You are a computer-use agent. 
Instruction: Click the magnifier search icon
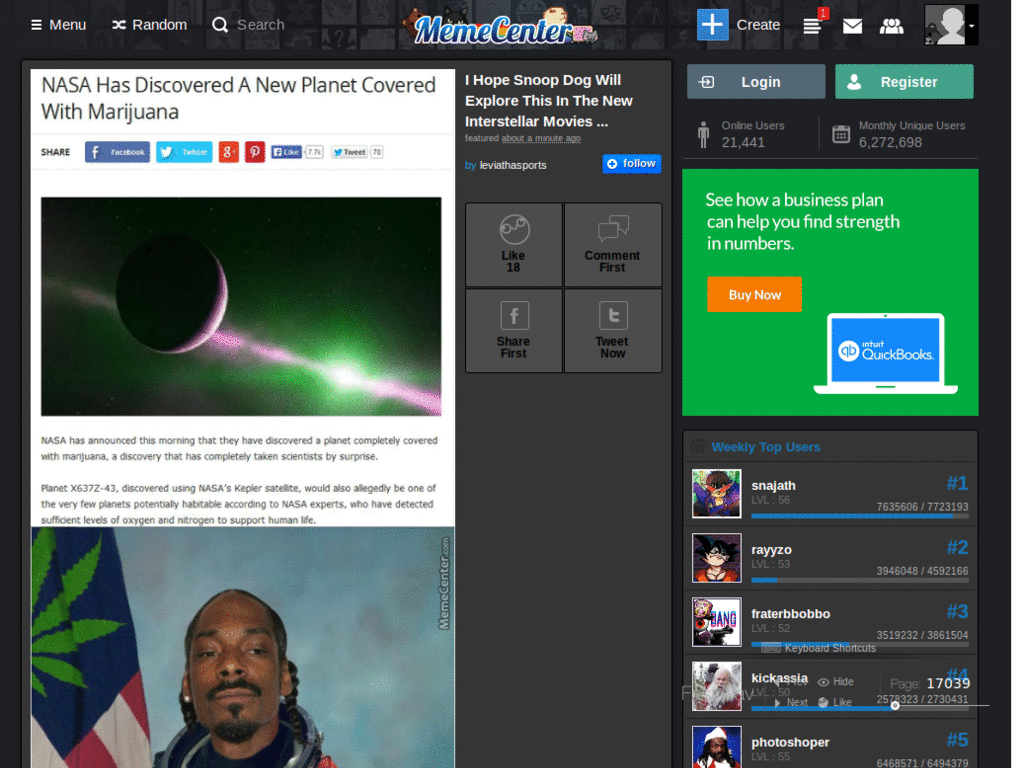(x=220, y=25)
